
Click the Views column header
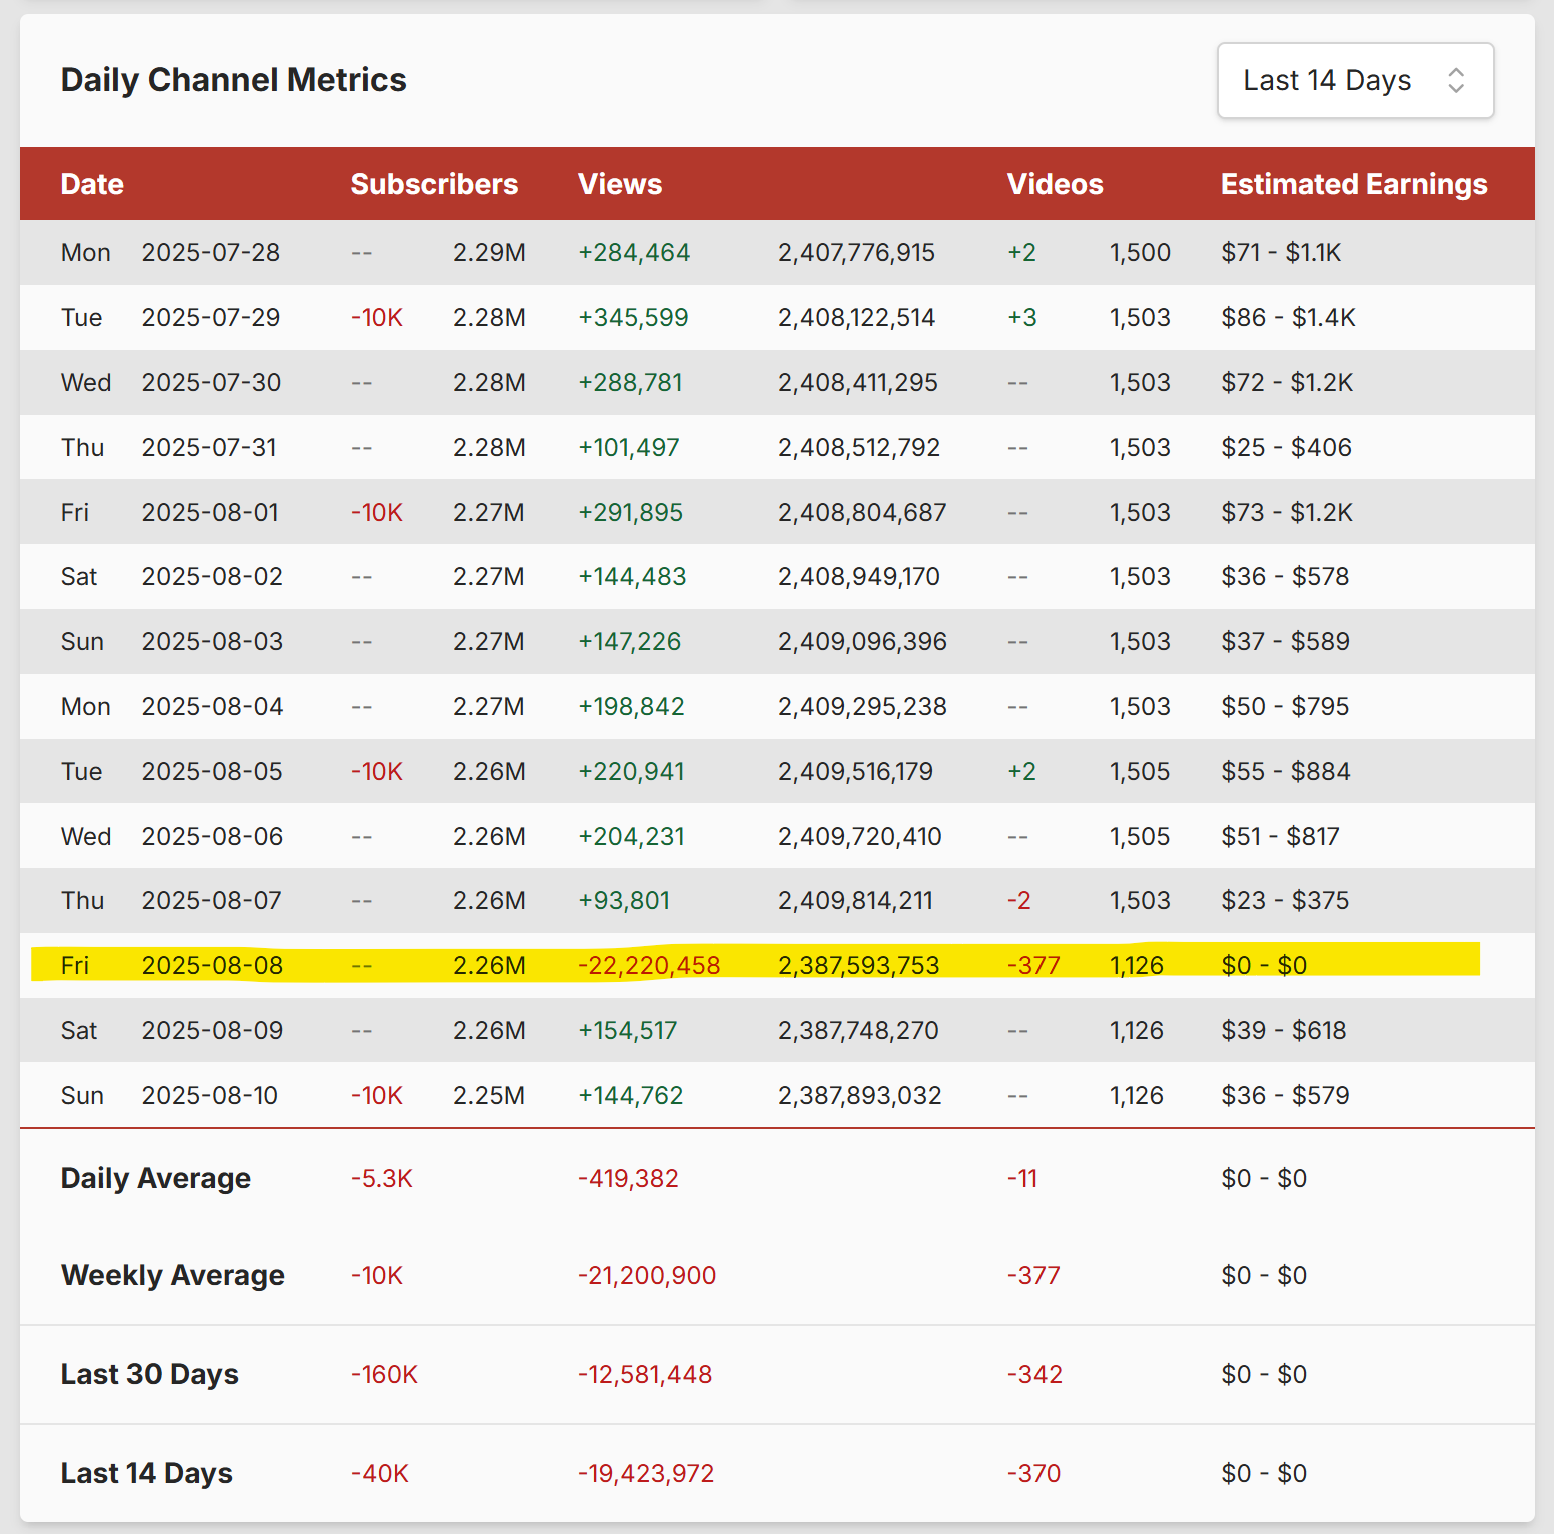coord(620,184)
